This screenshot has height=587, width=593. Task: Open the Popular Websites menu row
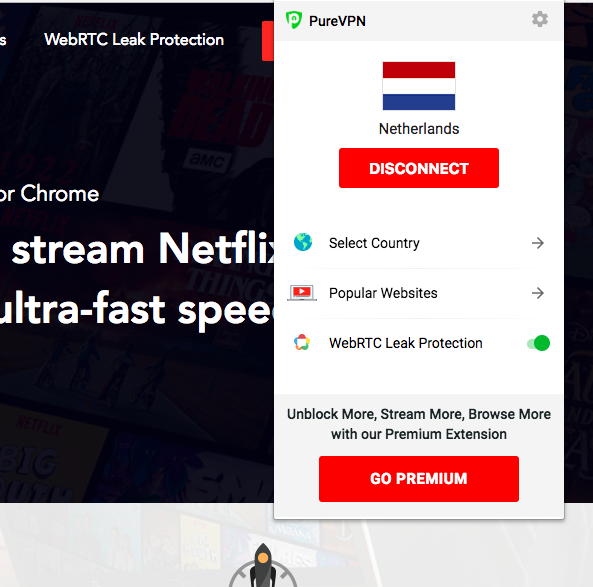[x=419, y=293]
